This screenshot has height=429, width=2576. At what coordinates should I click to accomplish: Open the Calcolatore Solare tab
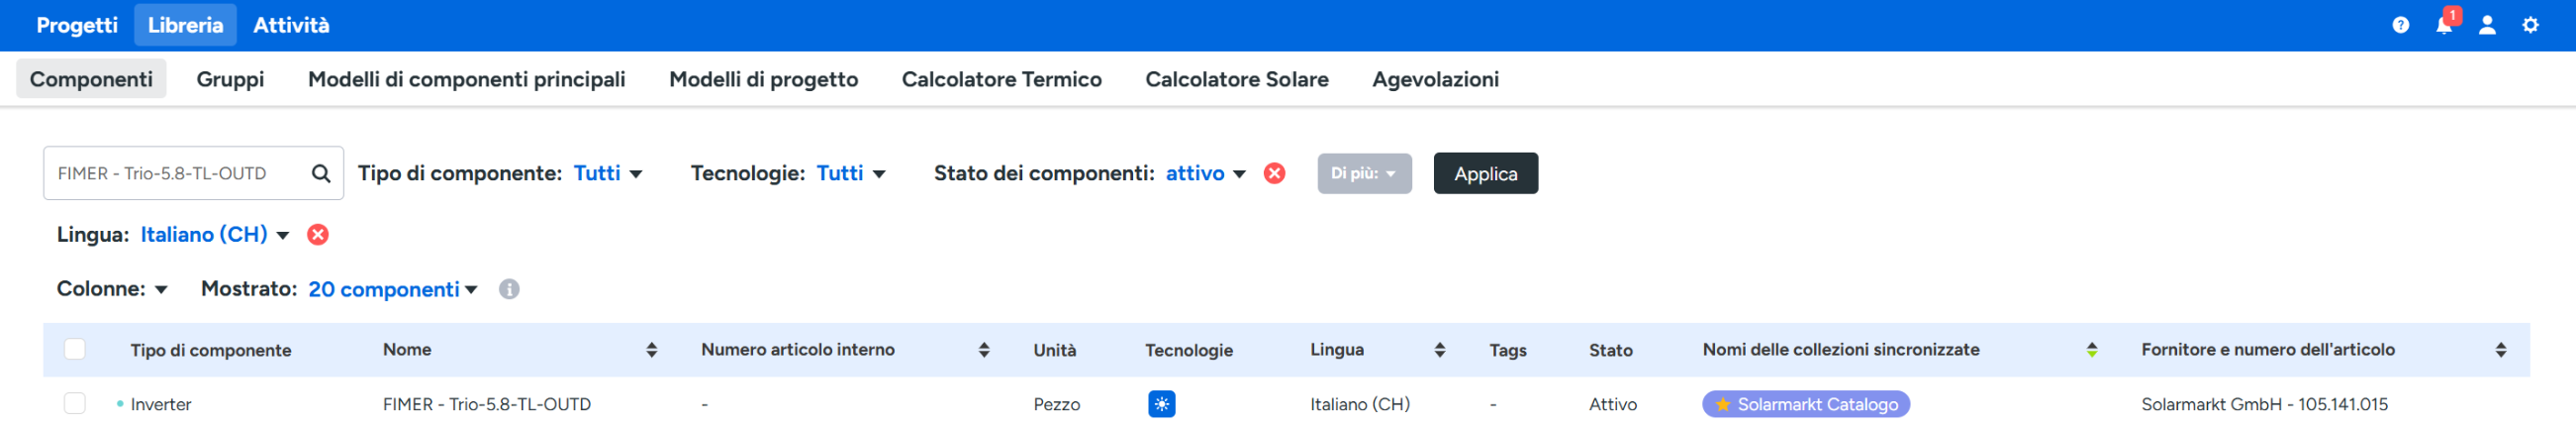click(x=1236, y=79)
